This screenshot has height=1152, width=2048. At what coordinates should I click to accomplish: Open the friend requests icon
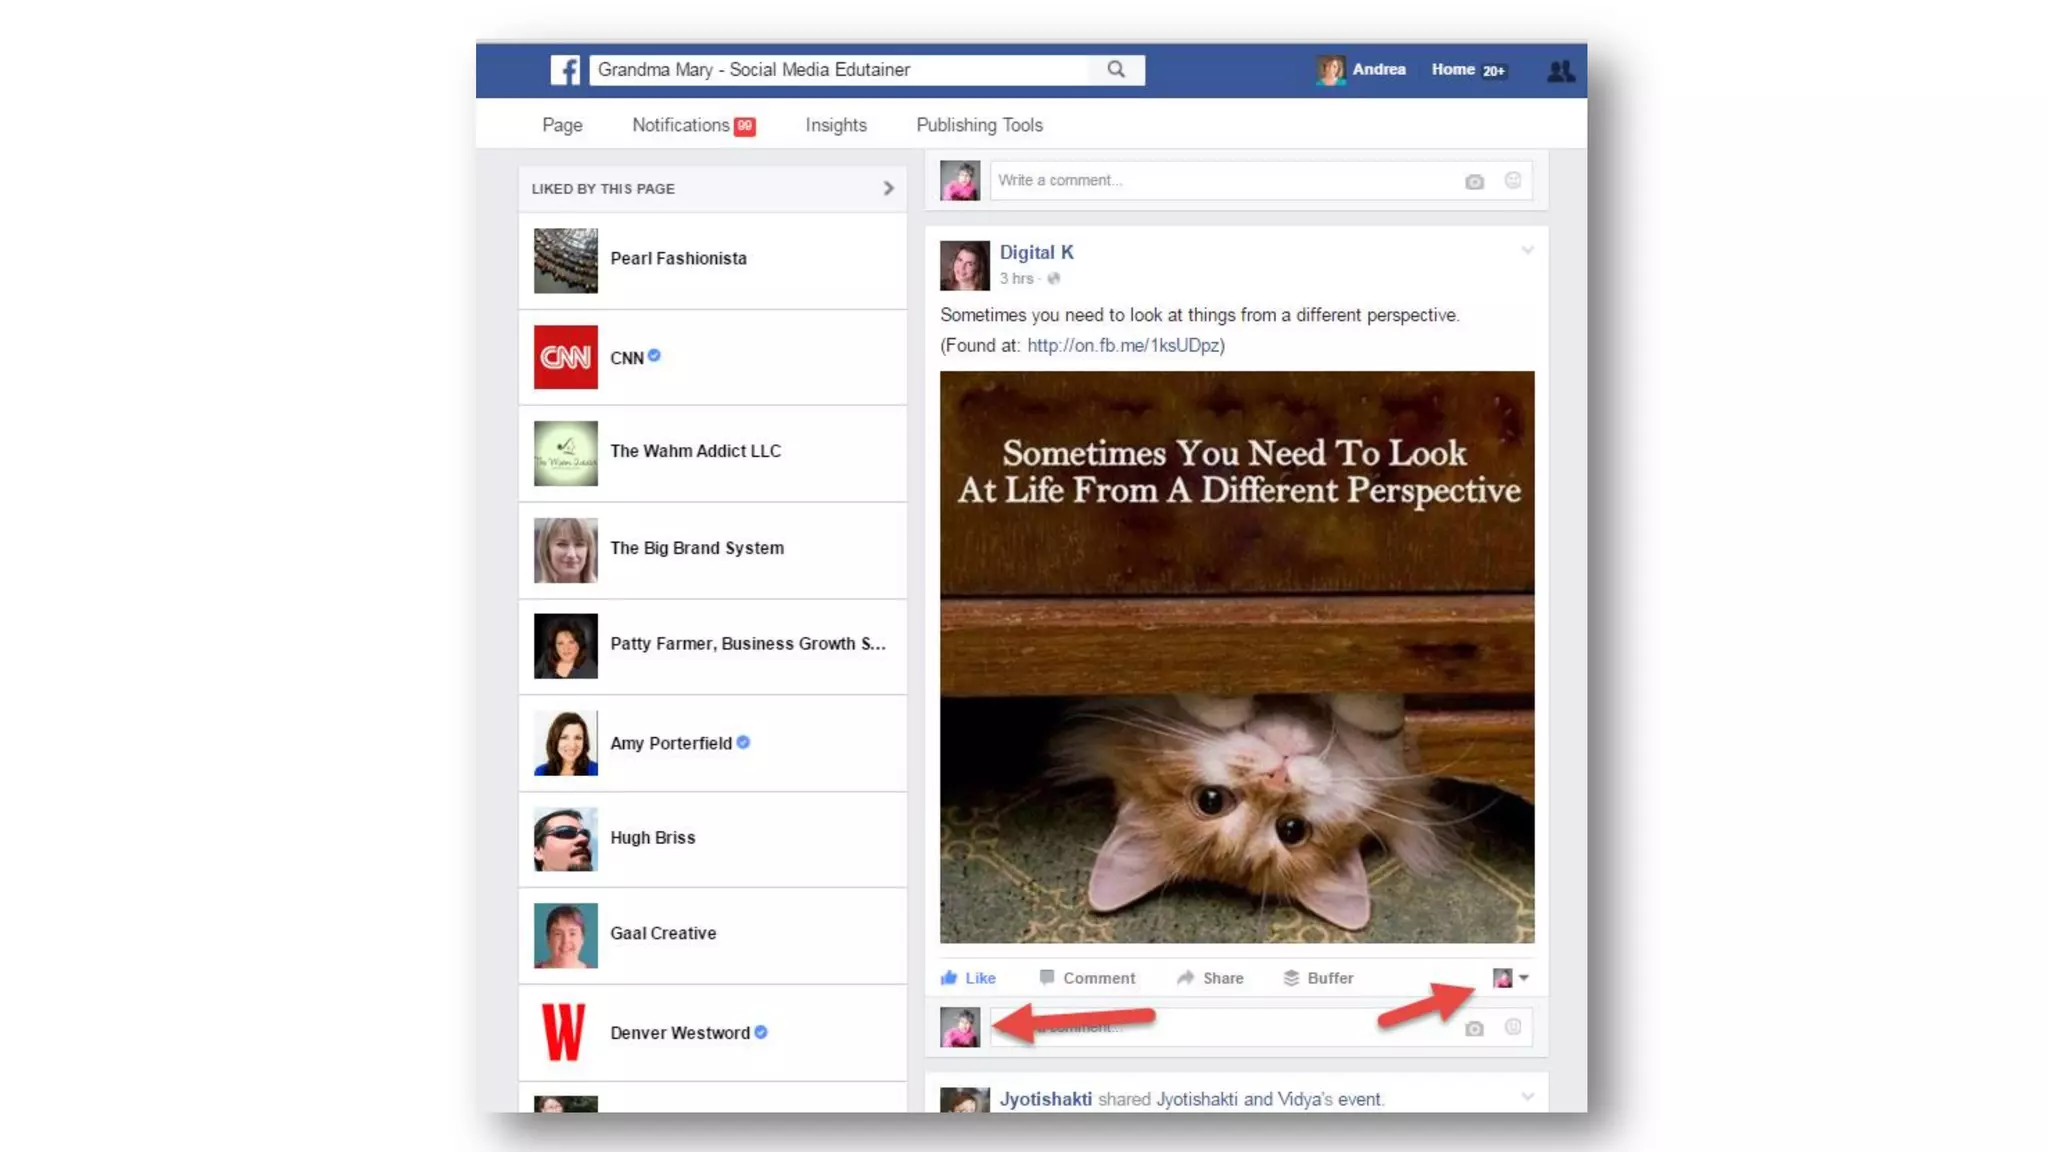click(1560, 71)
